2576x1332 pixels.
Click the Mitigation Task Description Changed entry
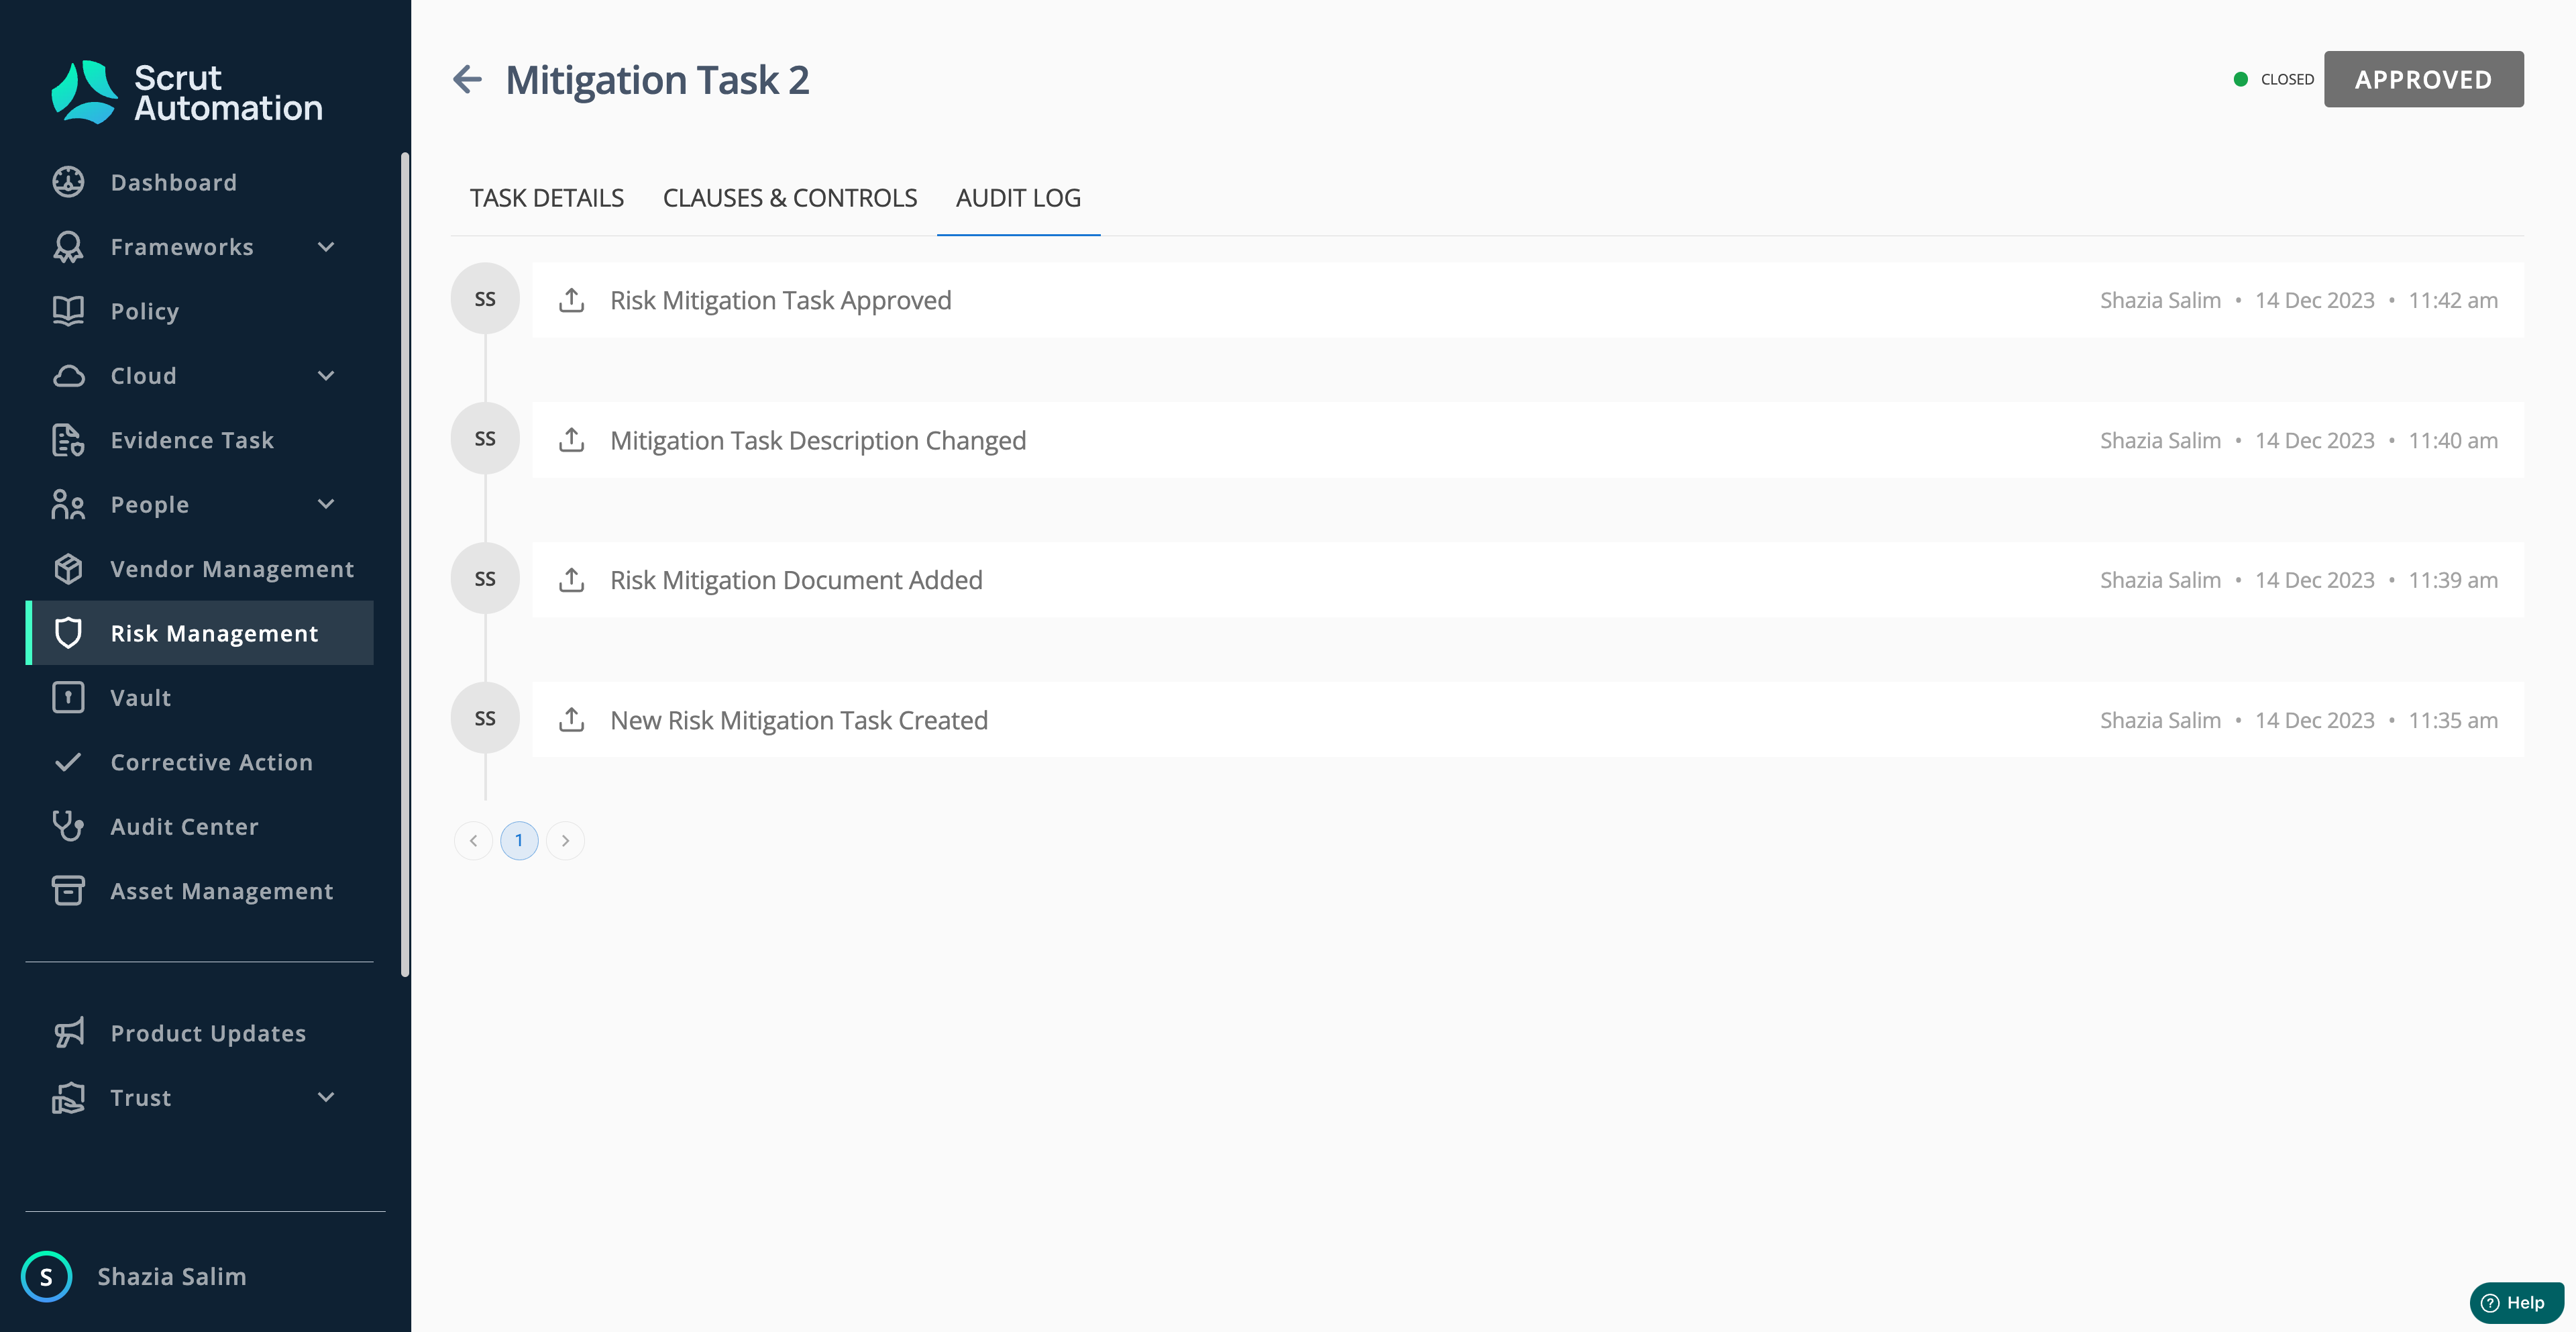point(1527,440)
